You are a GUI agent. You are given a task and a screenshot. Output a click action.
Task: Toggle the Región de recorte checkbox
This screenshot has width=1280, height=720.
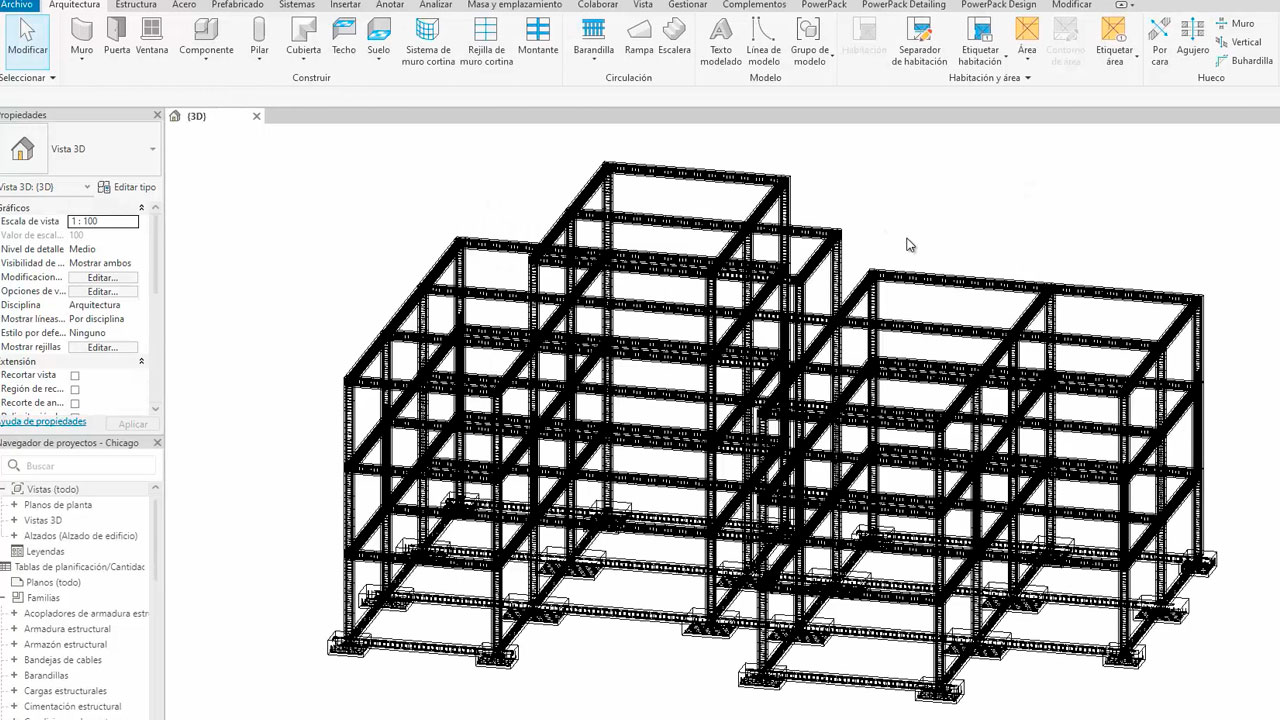pos(75,390)
